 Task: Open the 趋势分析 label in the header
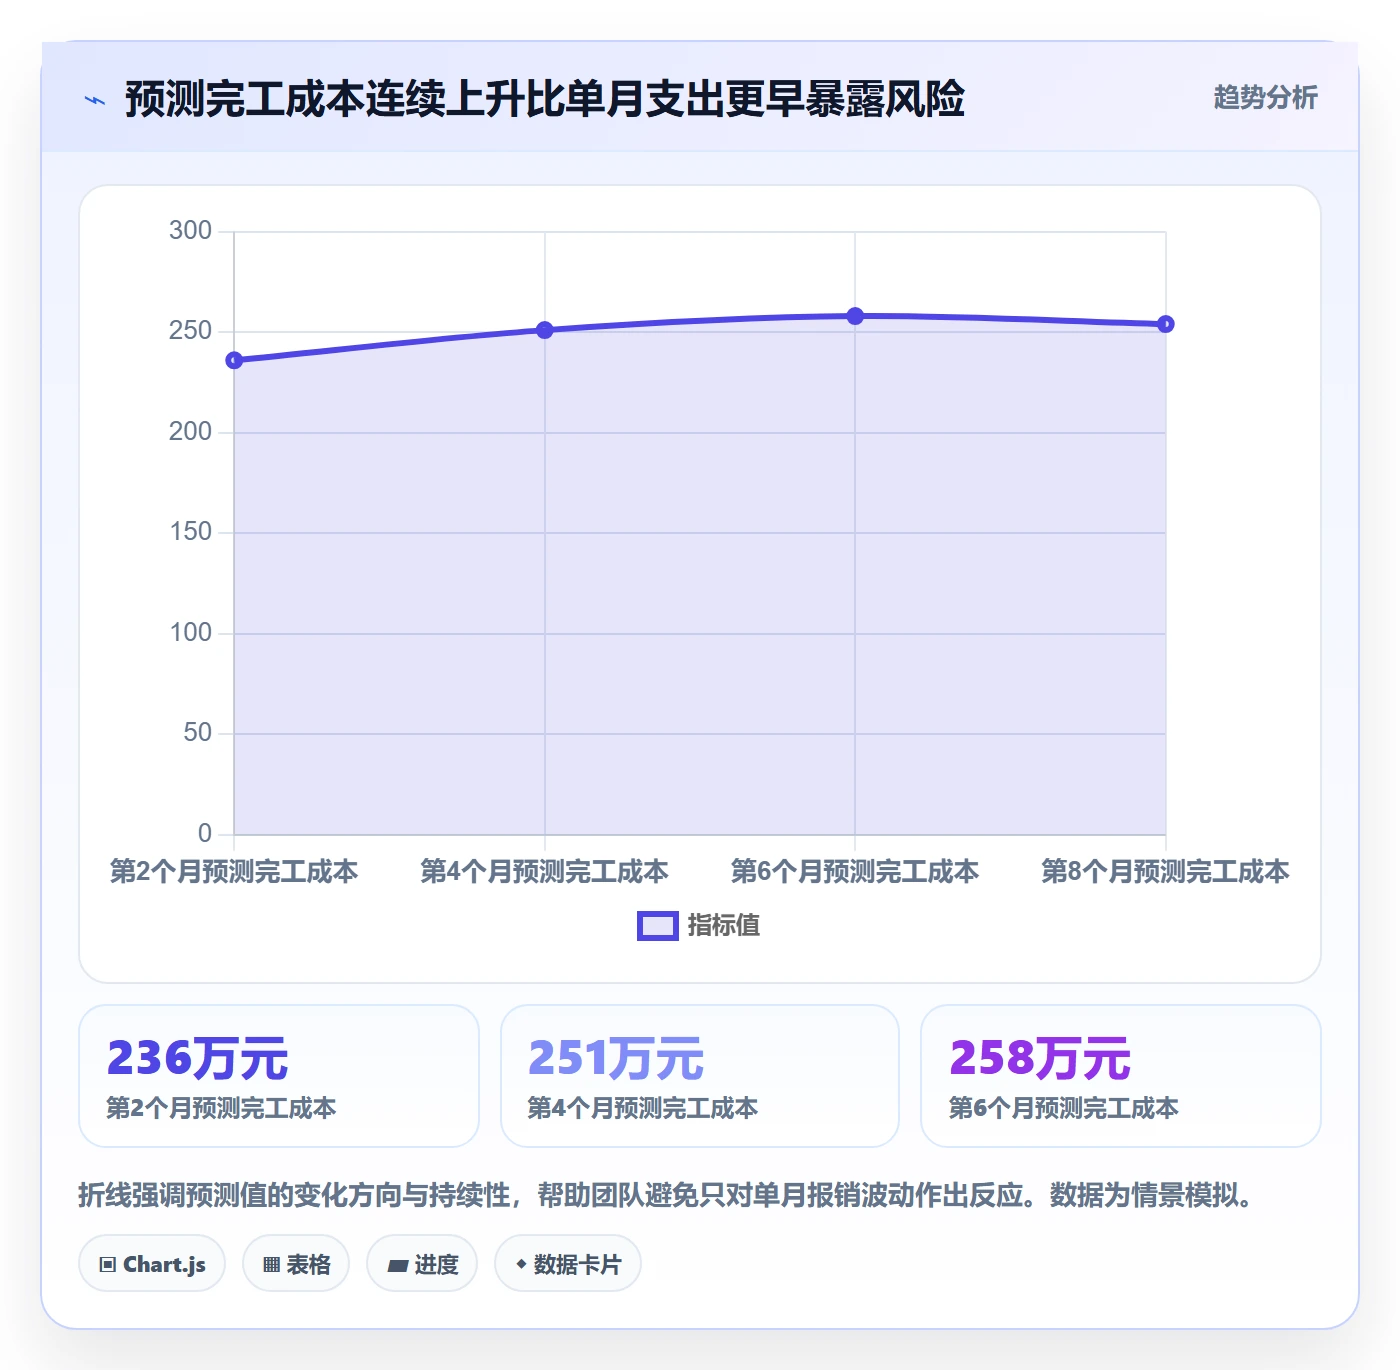(x=1265, y=98)
